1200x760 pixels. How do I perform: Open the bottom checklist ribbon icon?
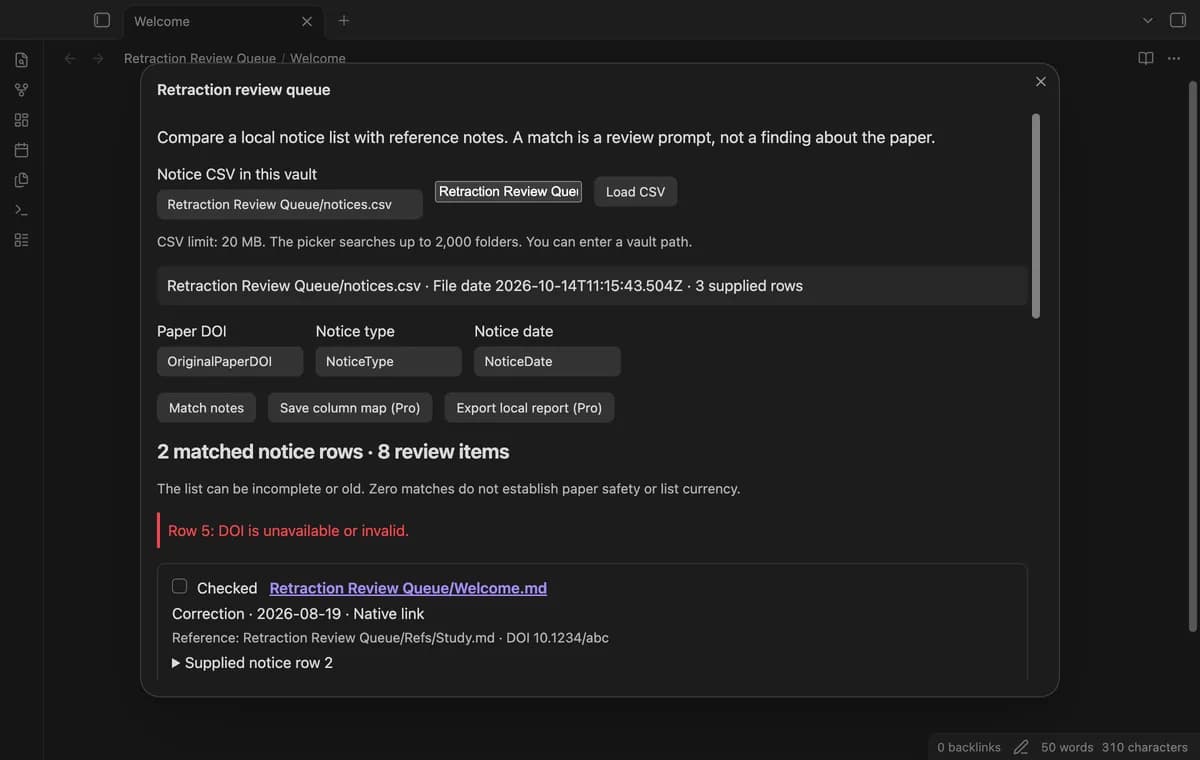pyautogui.click(x=21, y=240)
